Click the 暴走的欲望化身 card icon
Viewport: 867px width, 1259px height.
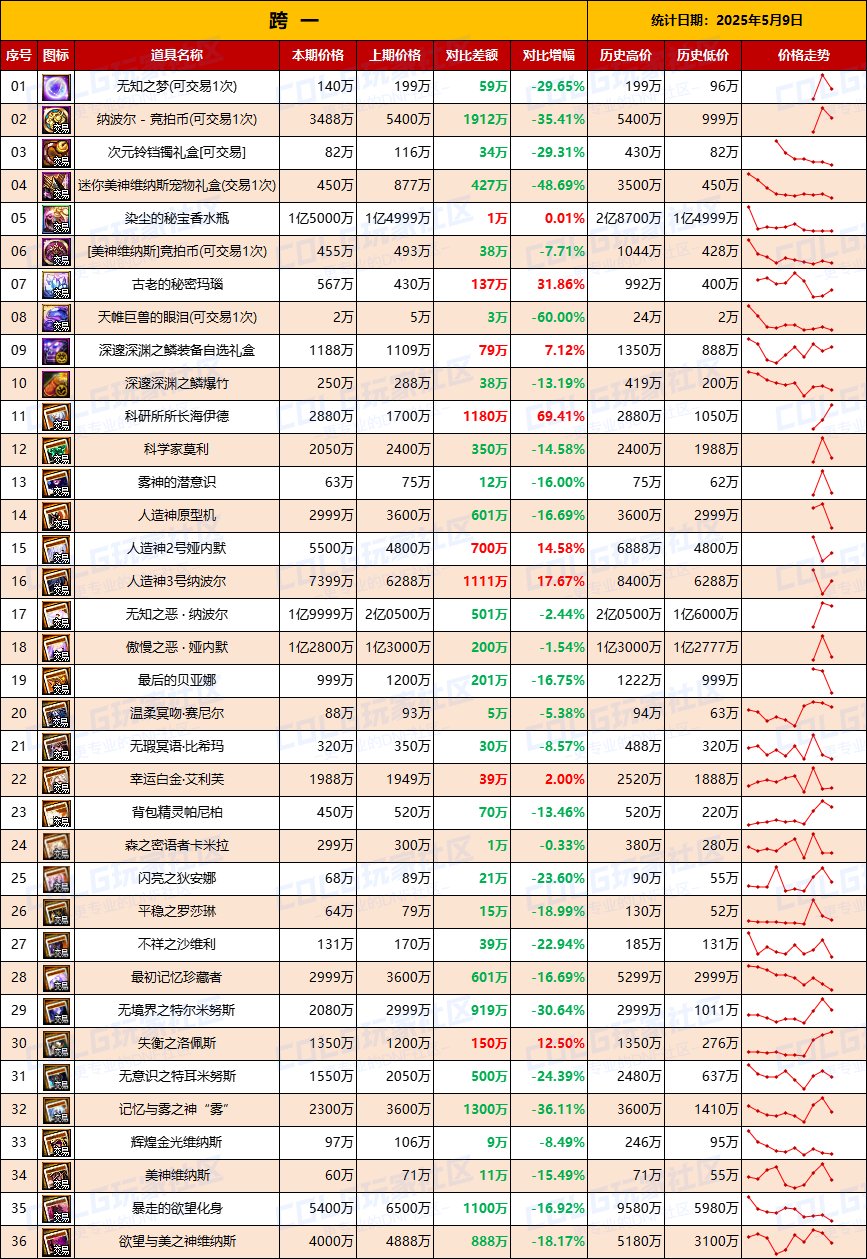55,1209
